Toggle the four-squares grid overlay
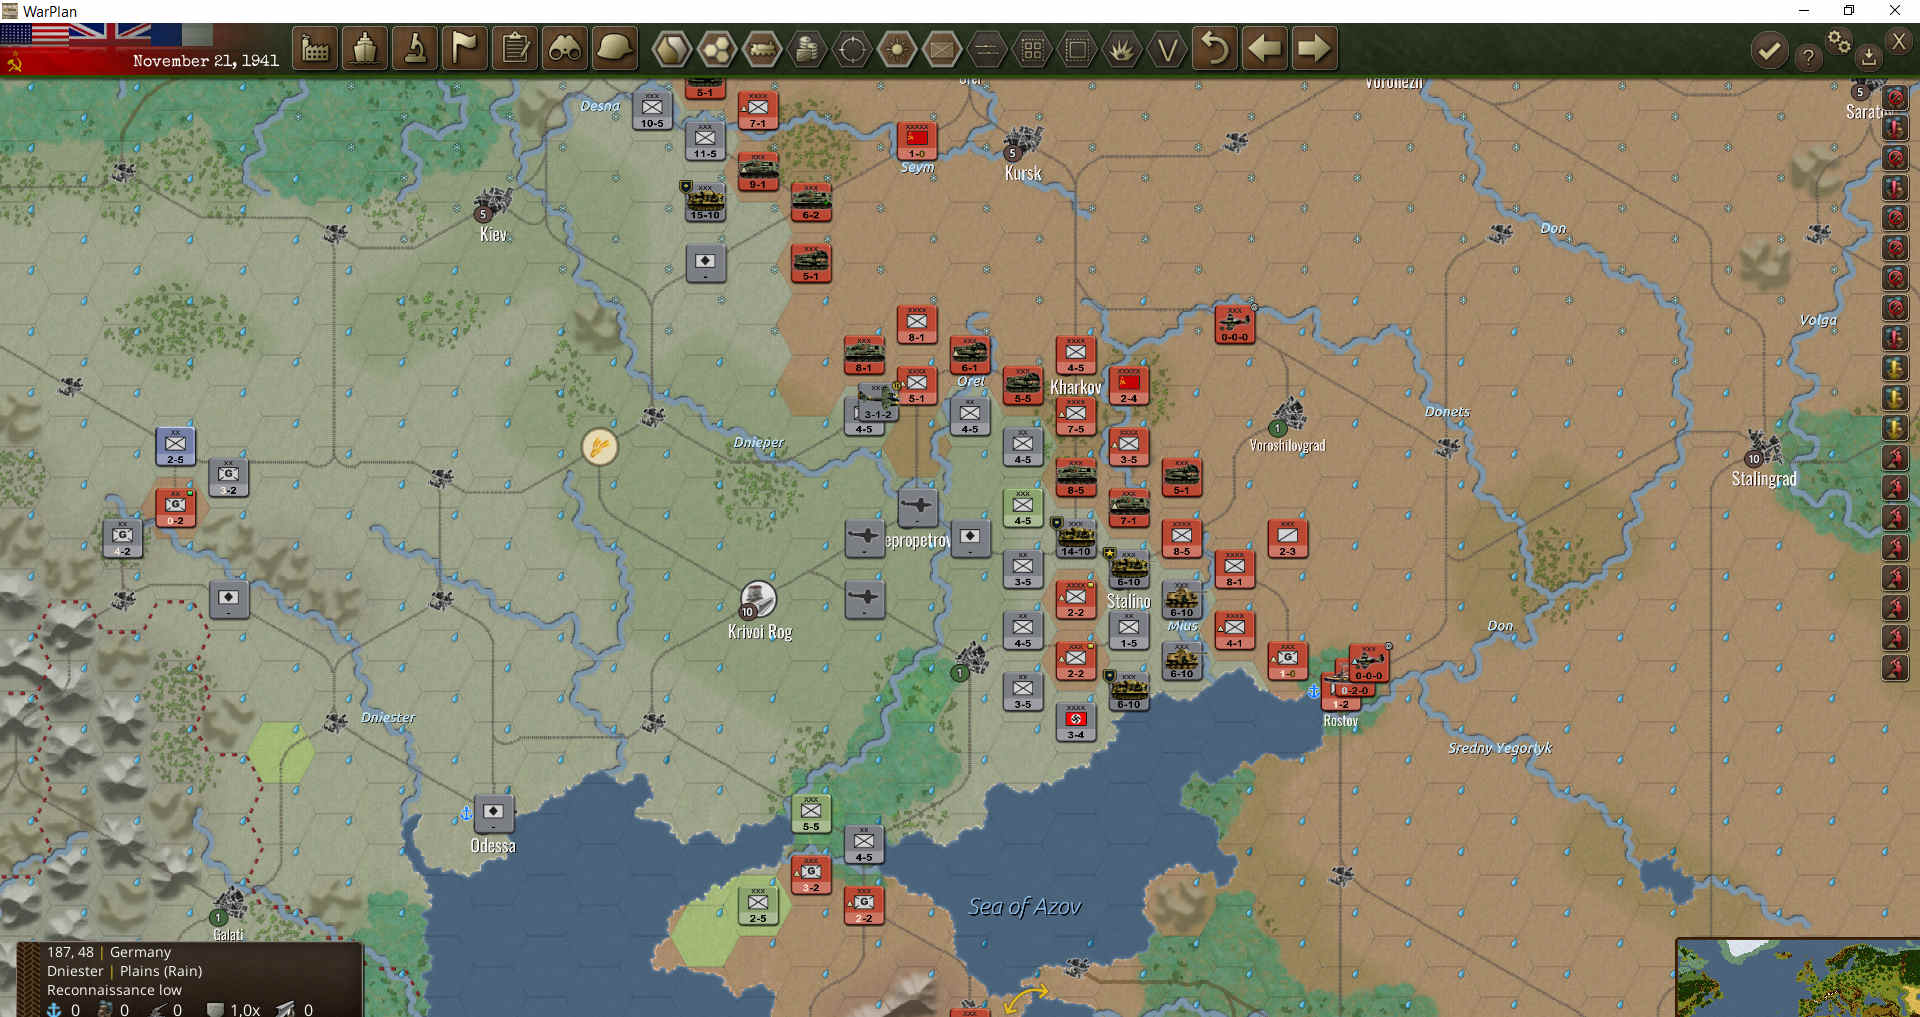Screen dimensions: 1920x1017 1032,49
